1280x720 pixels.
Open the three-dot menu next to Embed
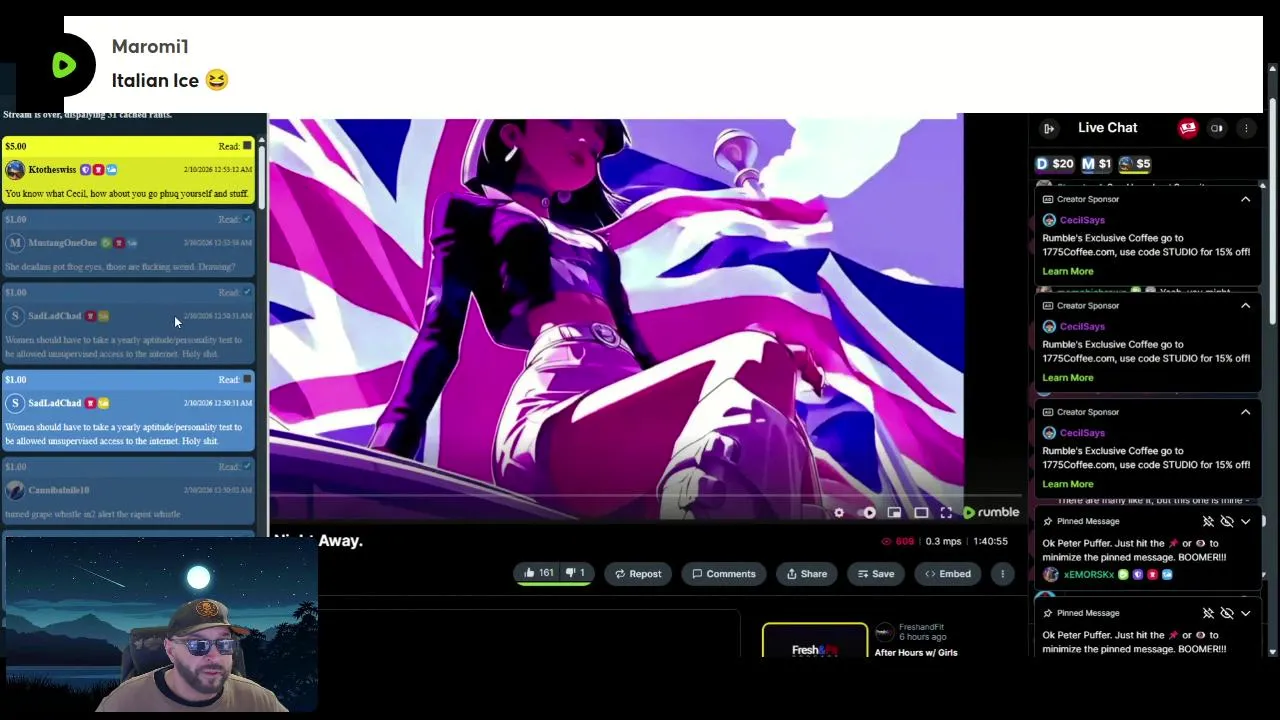tap(1002, 574)
